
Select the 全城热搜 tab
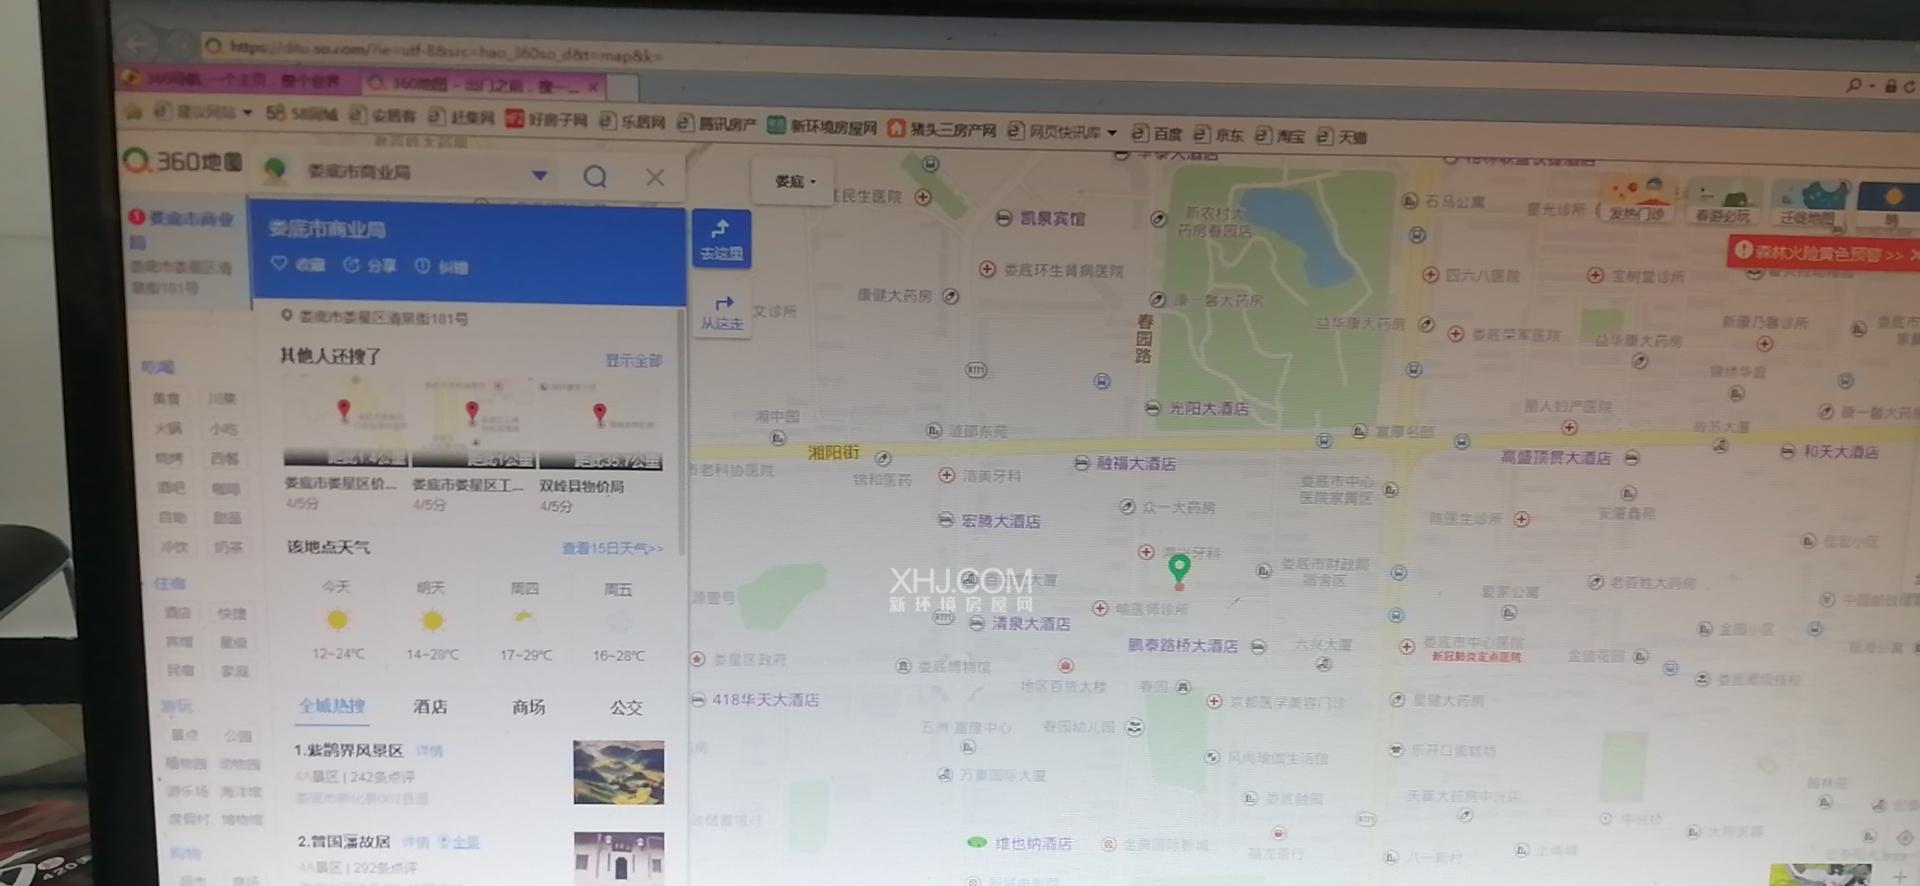[x=333, y=705]
